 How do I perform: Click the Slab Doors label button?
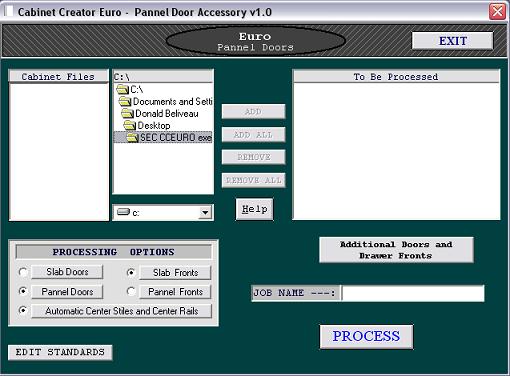point(67,272)
